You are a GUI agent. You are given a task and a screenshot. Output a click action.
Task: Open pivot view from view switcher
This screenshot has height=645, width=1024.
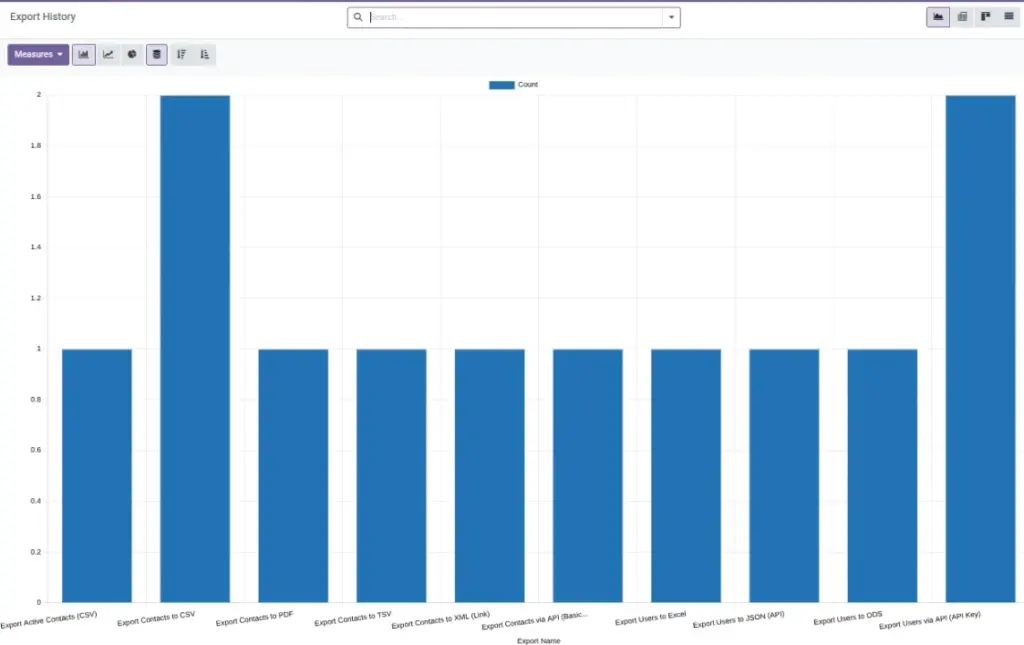tap(962, 17)
